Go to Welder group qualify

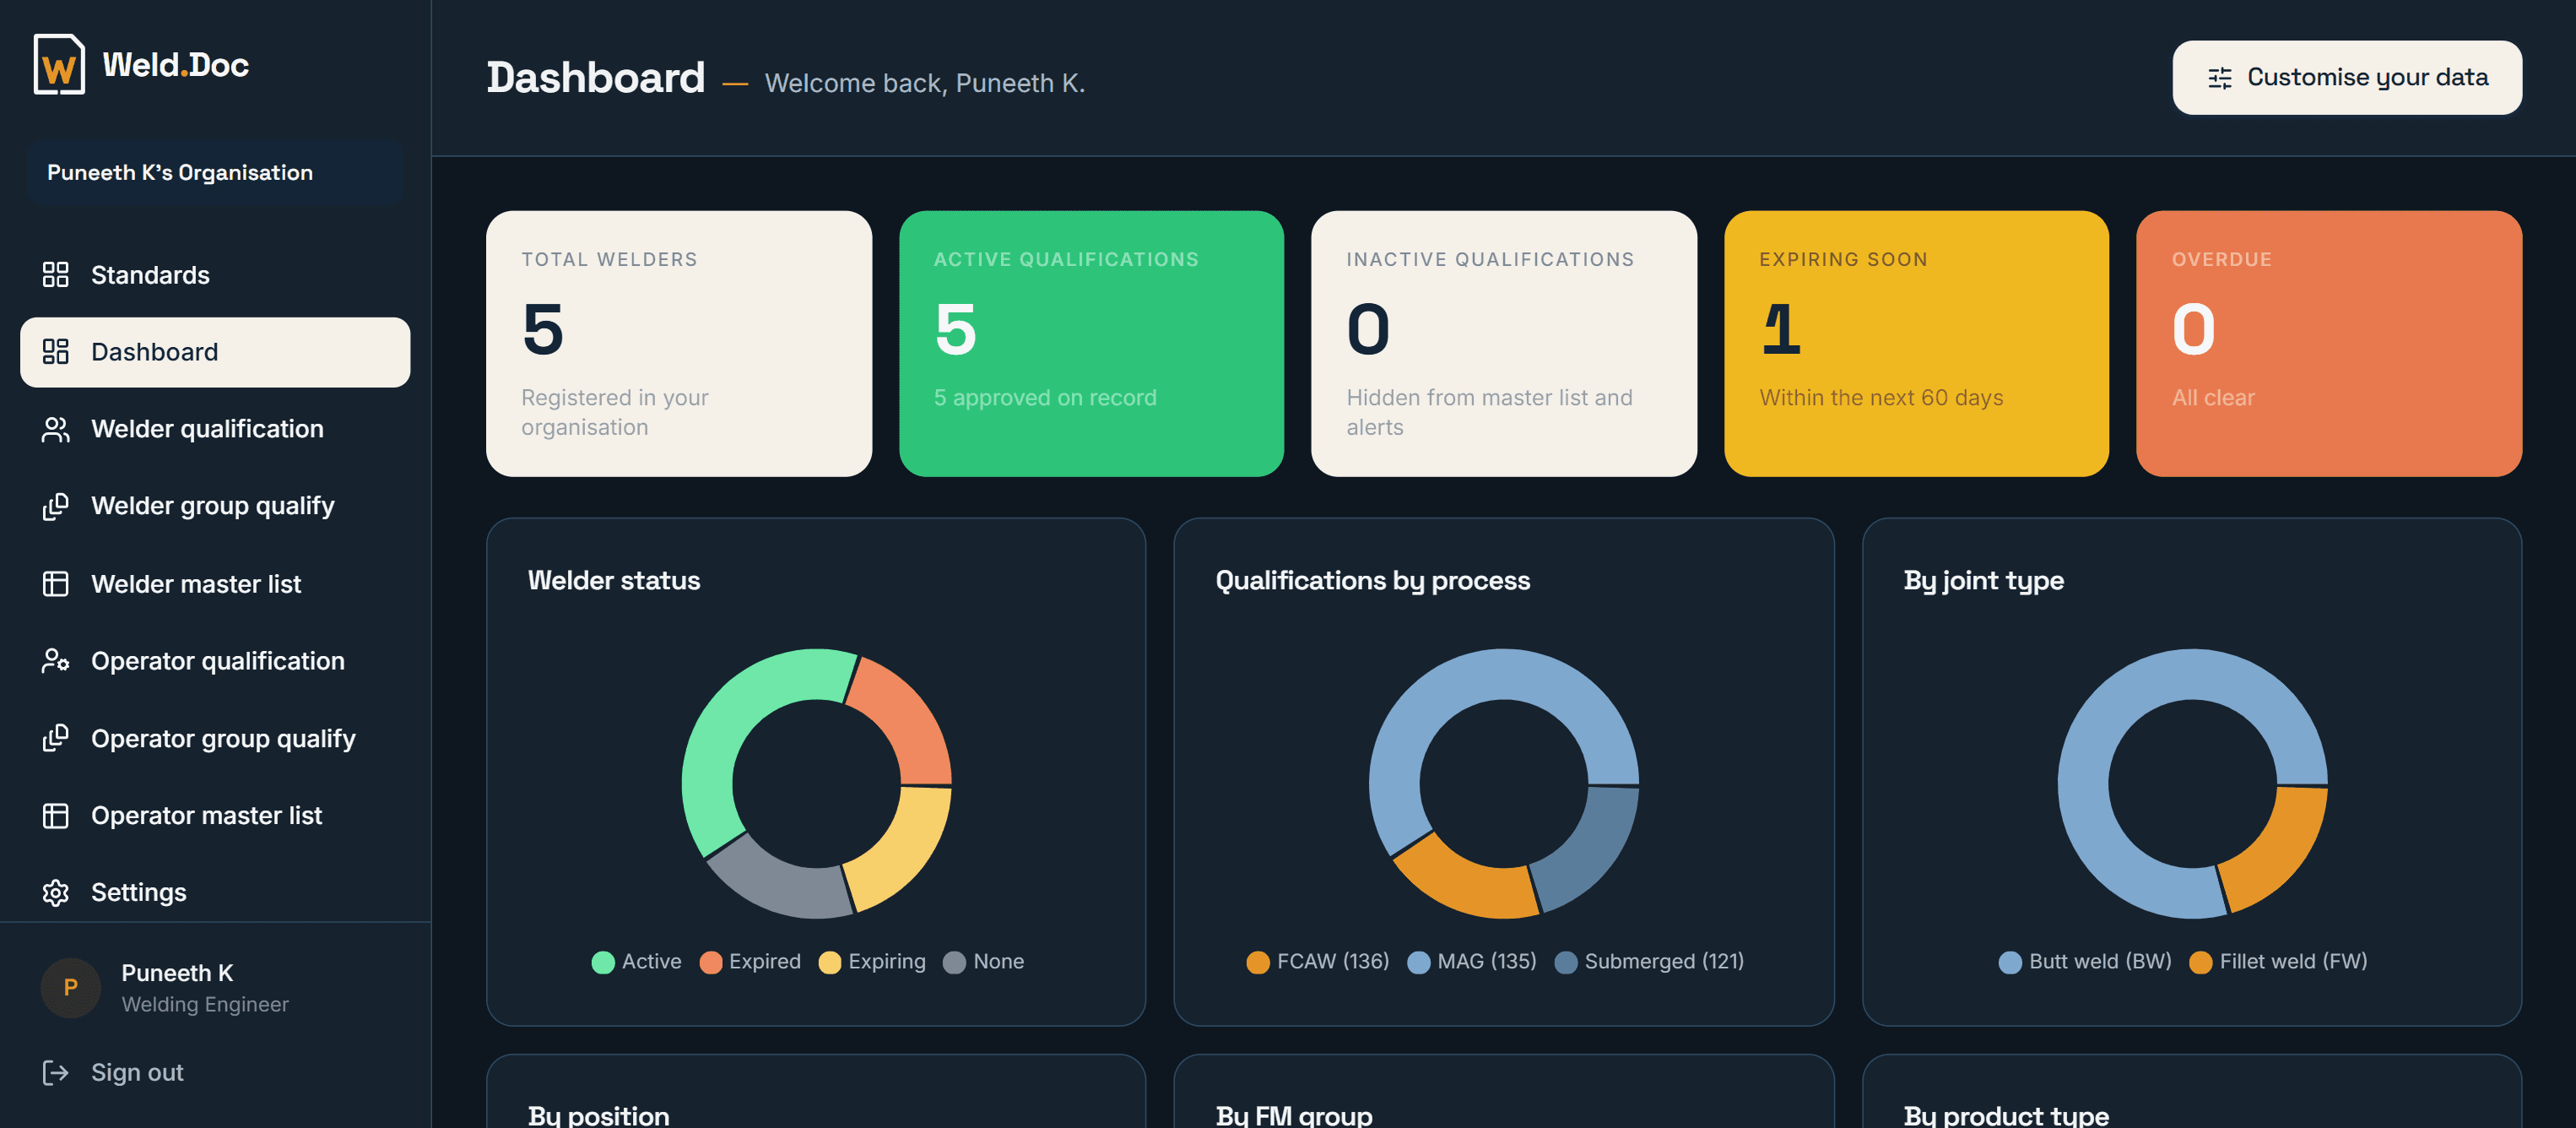[x=215, y=506]
